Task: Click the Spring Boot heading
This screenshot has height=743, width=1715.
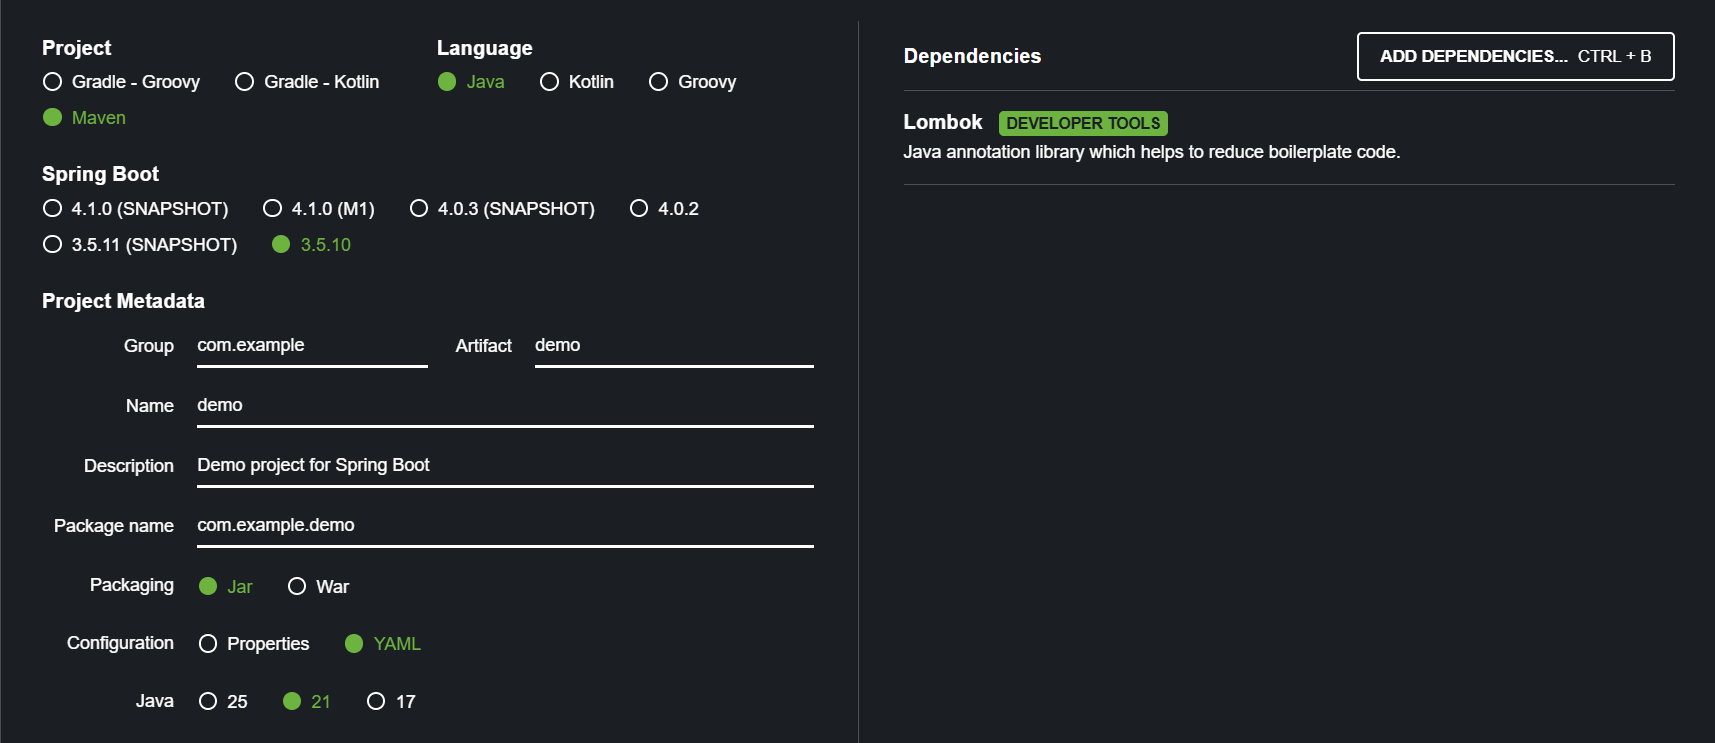Action: [x=100, y=174]
